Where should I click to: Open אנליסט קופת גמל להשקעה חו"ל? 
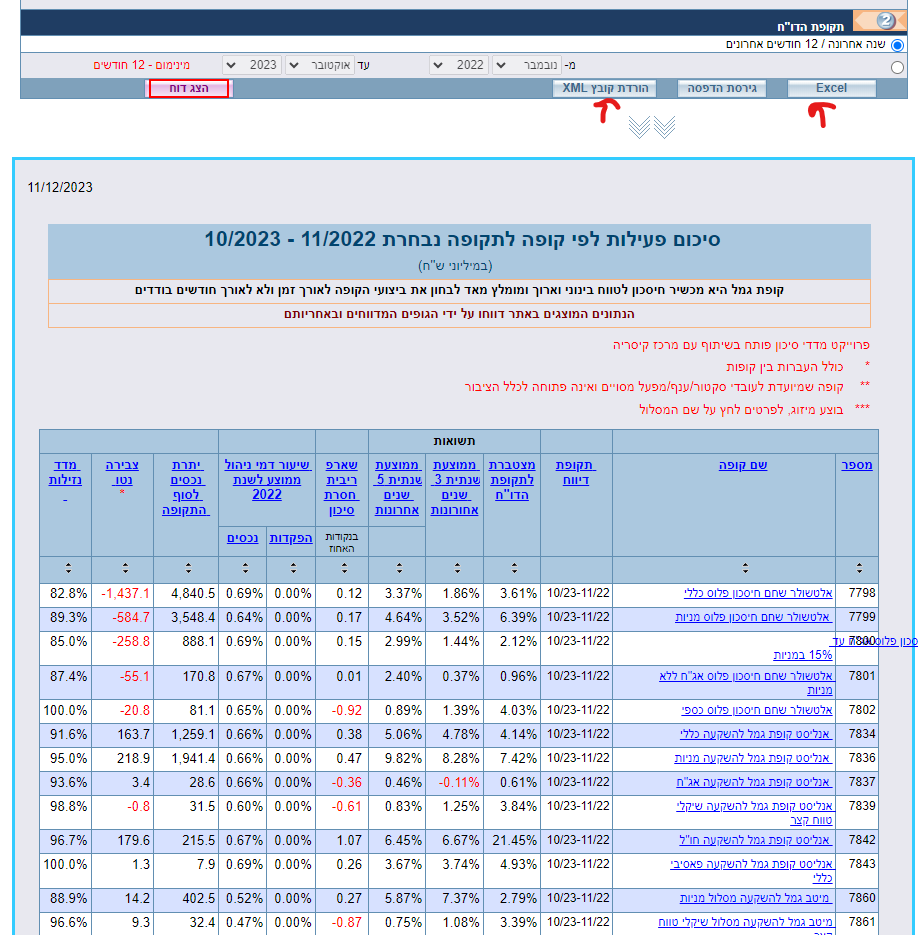click(755, 840)
